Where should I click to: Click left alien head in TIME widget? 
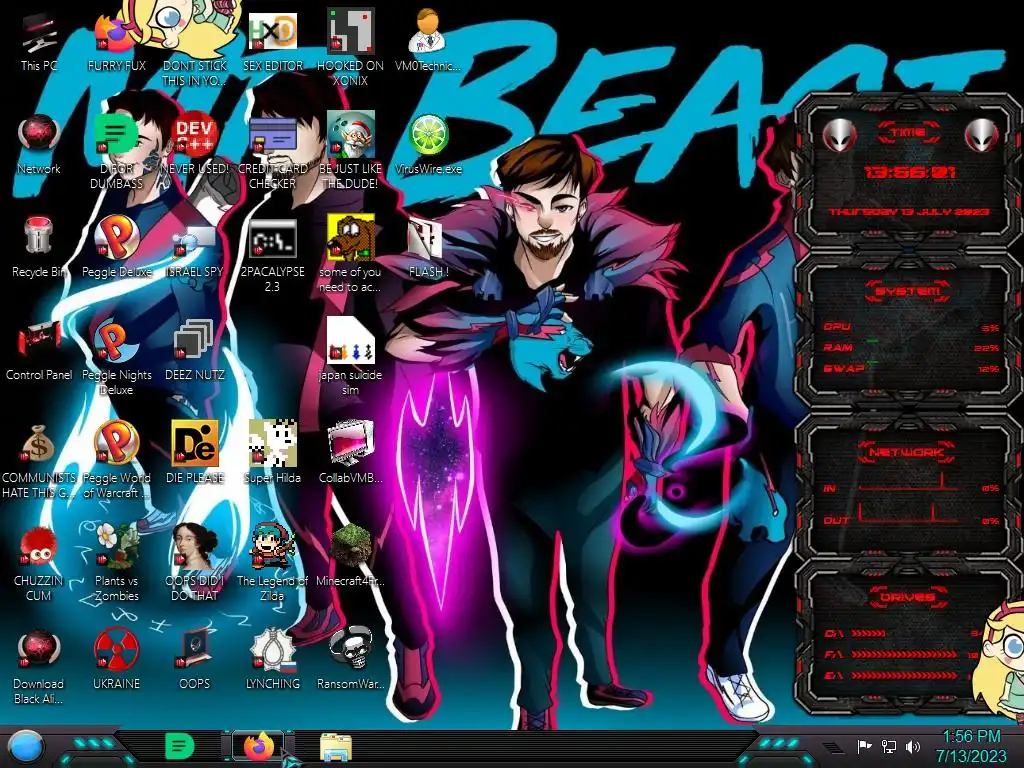pyautogui.click(x=840, y=136)
